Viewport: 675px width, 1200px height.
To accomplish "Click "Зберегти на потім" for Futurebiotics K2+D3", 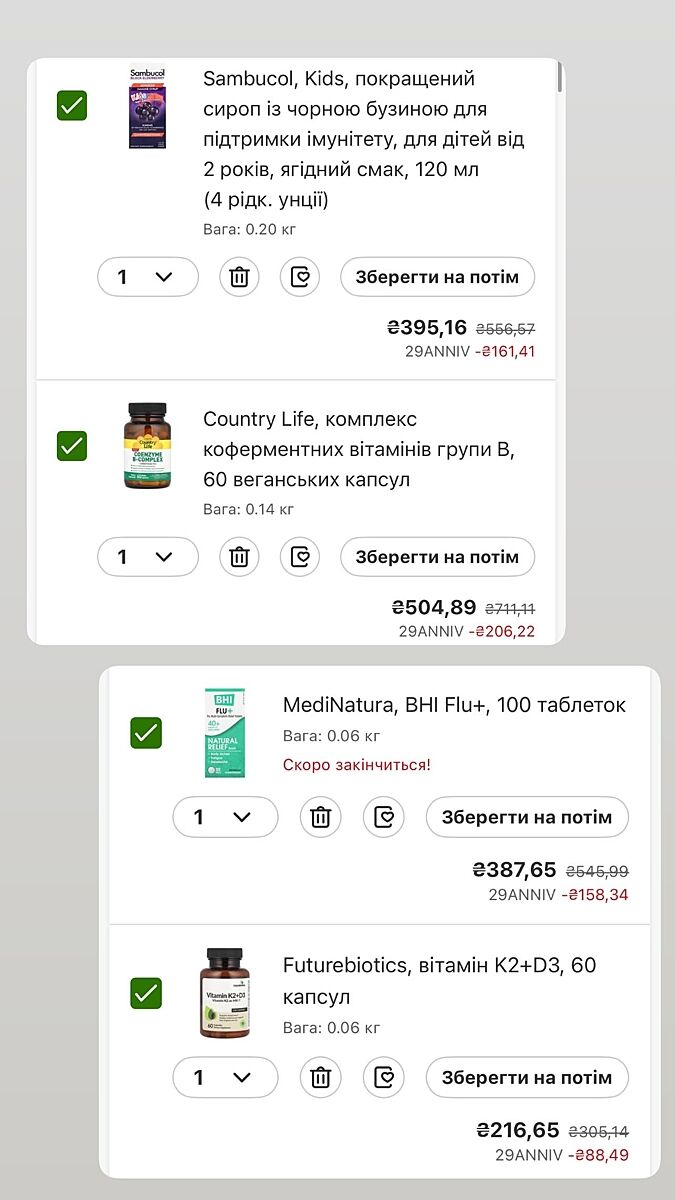I will [526, 1077].
